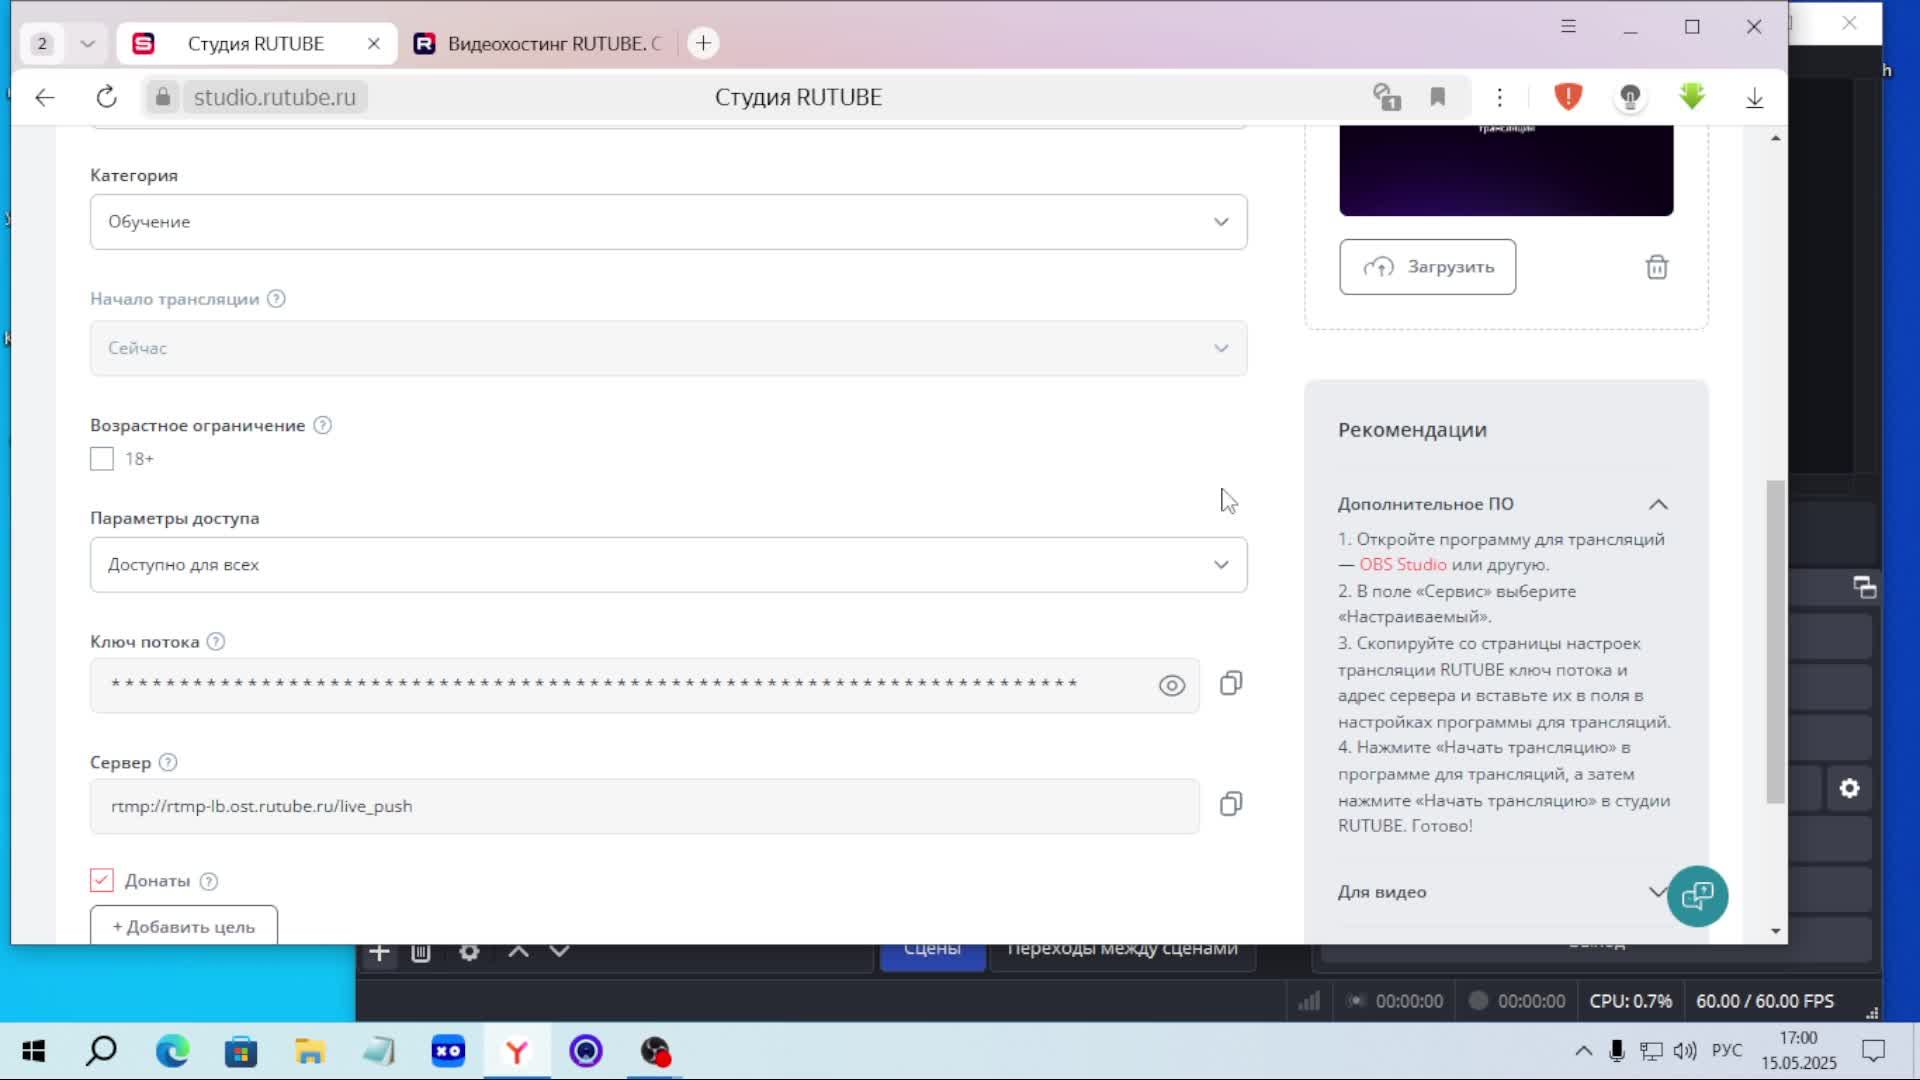Open the support chat bubble
This screenshot has width=1920, height=1080.
click(1697, 896)
